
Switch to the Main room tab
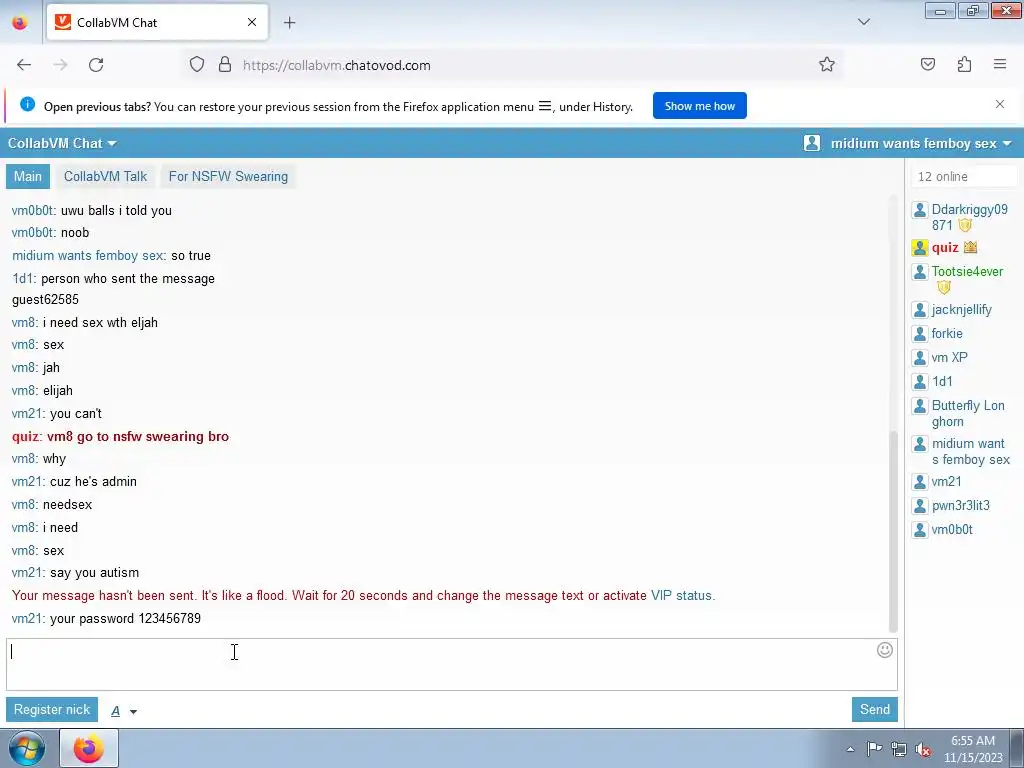point(27,176)
